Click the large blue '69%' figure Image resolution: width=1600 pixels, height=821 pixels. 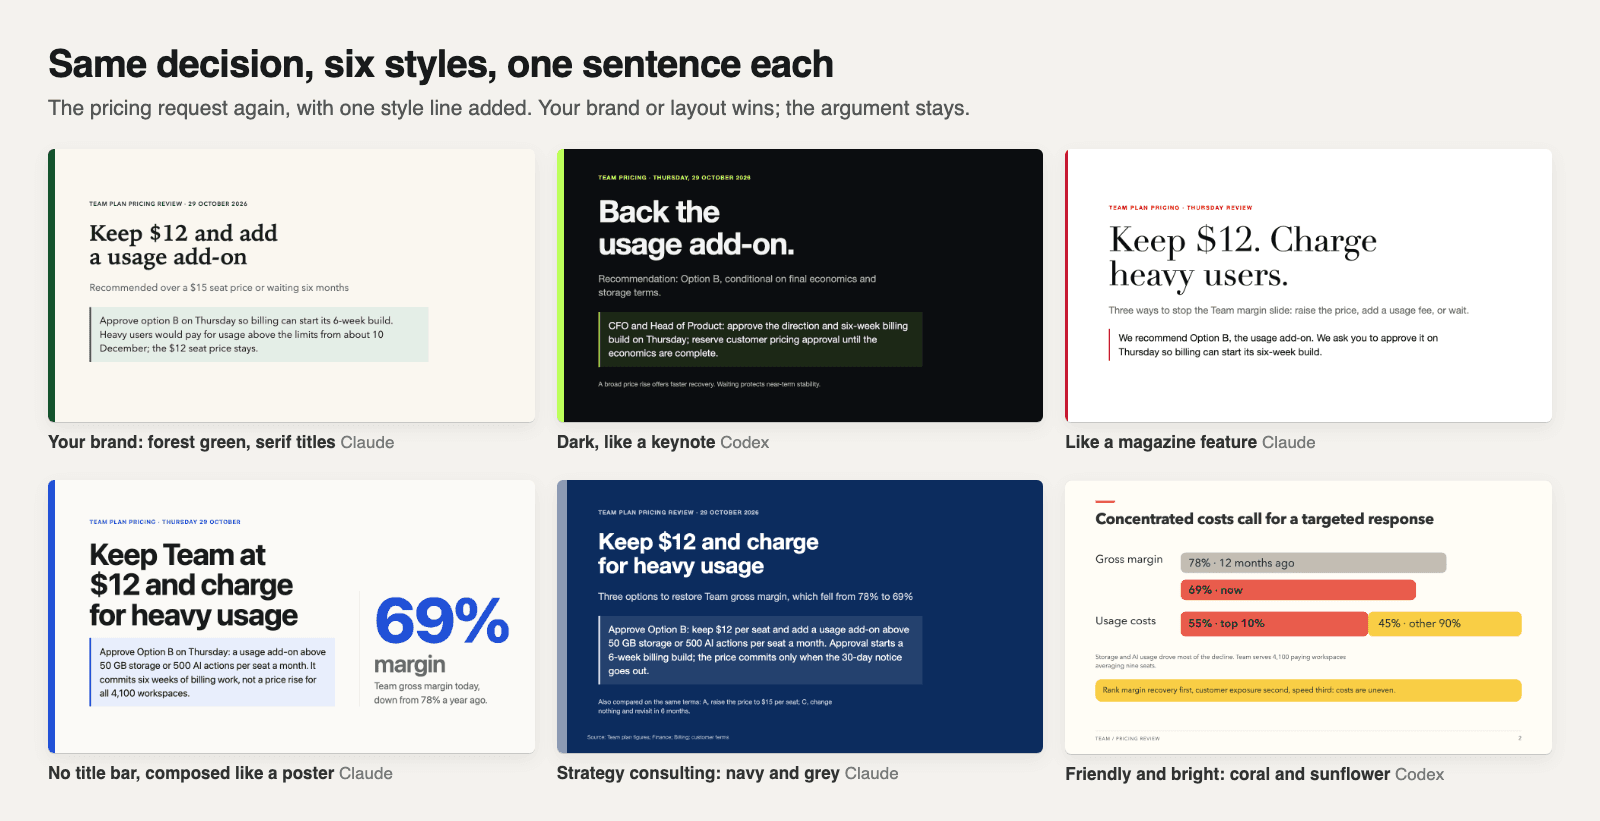(x=442, y=621)
